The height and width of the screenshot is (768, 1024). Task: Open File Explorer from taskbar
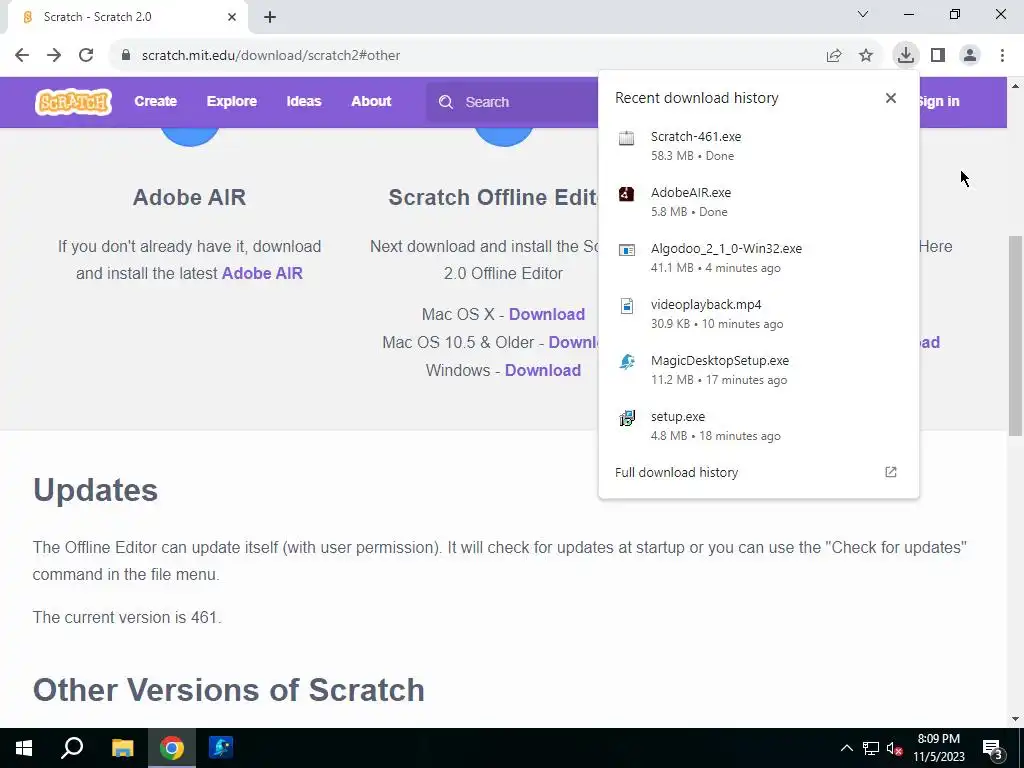[x=122, y=748]
